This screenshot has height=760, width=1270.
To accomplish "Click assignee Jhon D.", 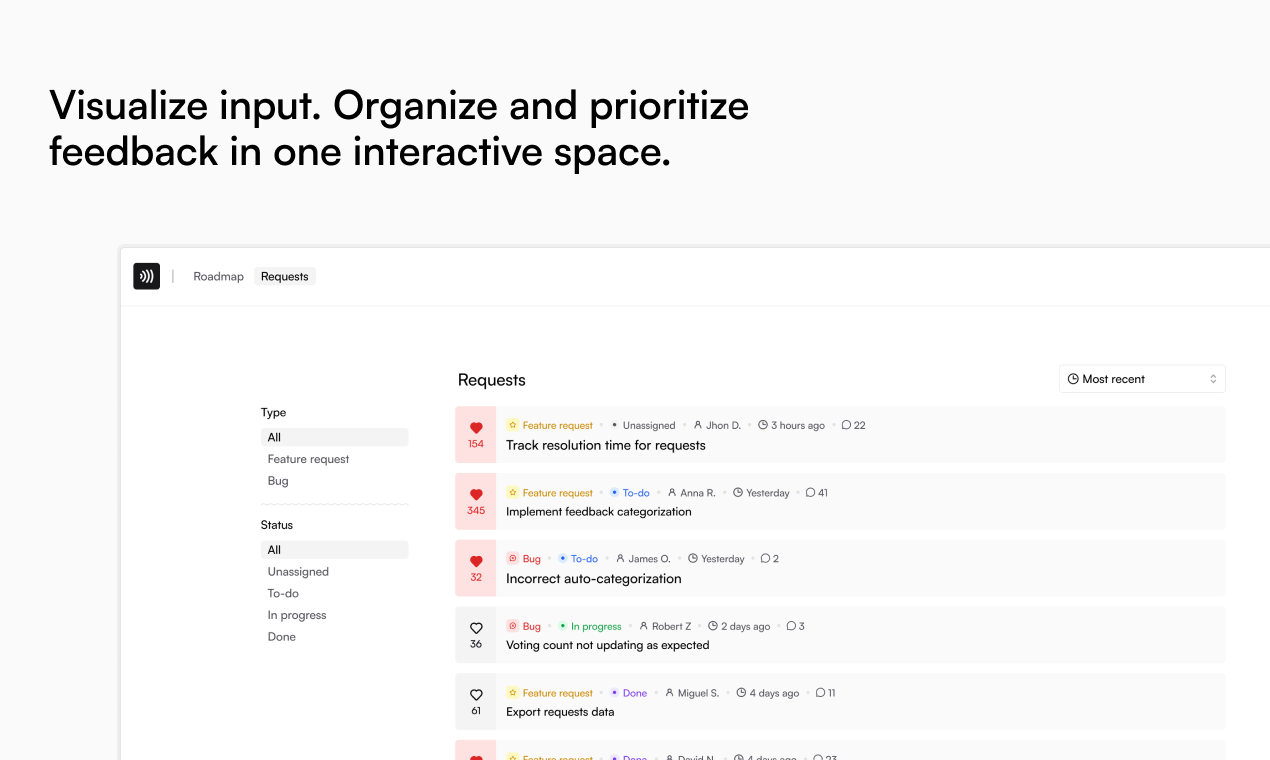I will pos(717,425).
